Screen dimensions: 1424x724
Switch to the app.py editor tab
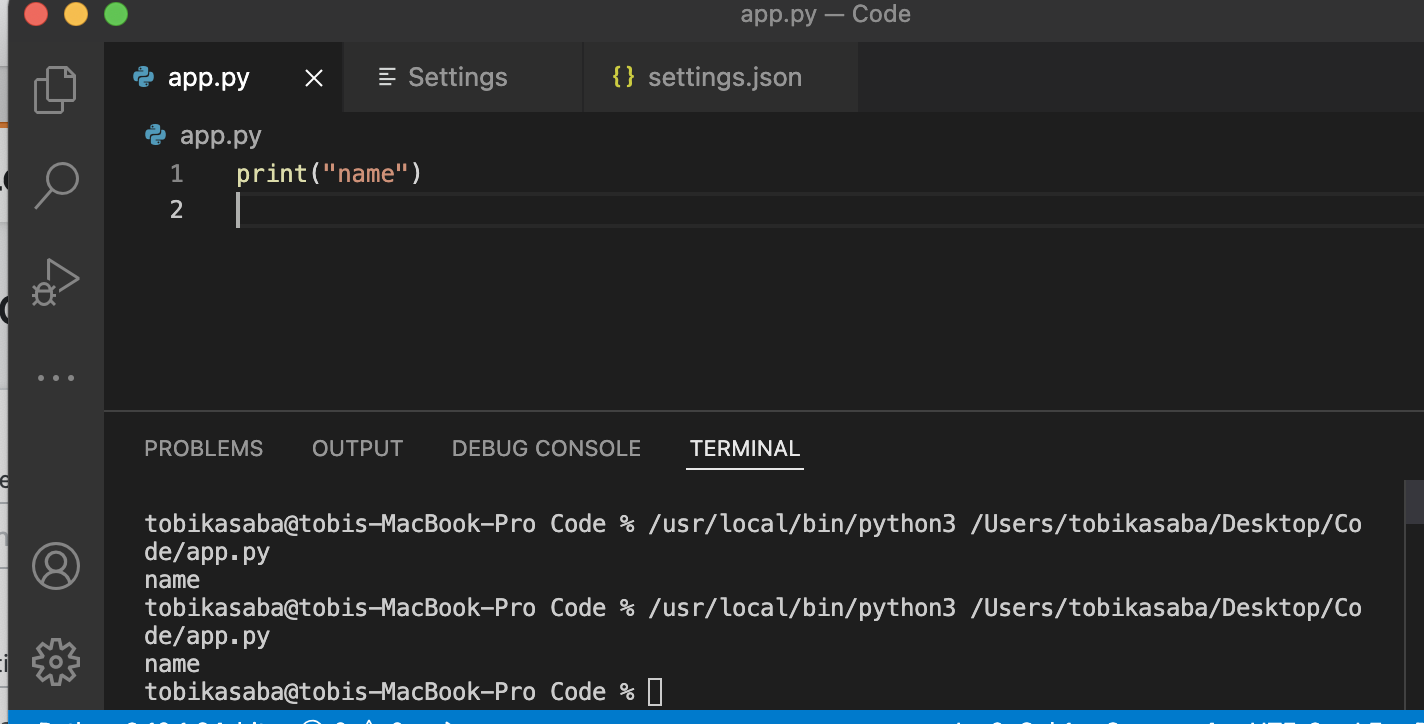click(208, 78)
